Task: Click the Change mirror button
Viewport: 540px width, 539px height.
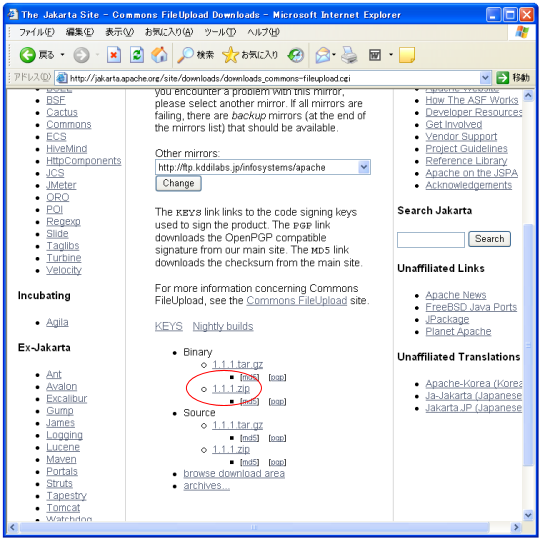Action: pos(178,183)
